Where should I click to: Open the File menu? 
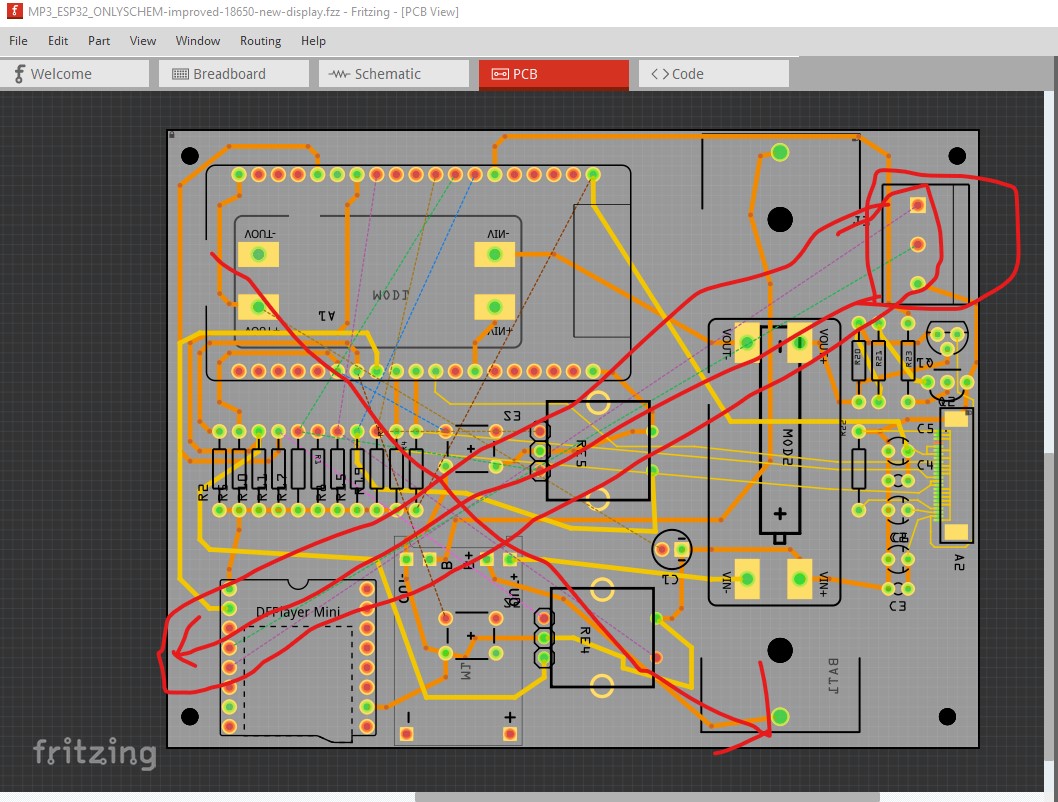[x=18, y=41]
